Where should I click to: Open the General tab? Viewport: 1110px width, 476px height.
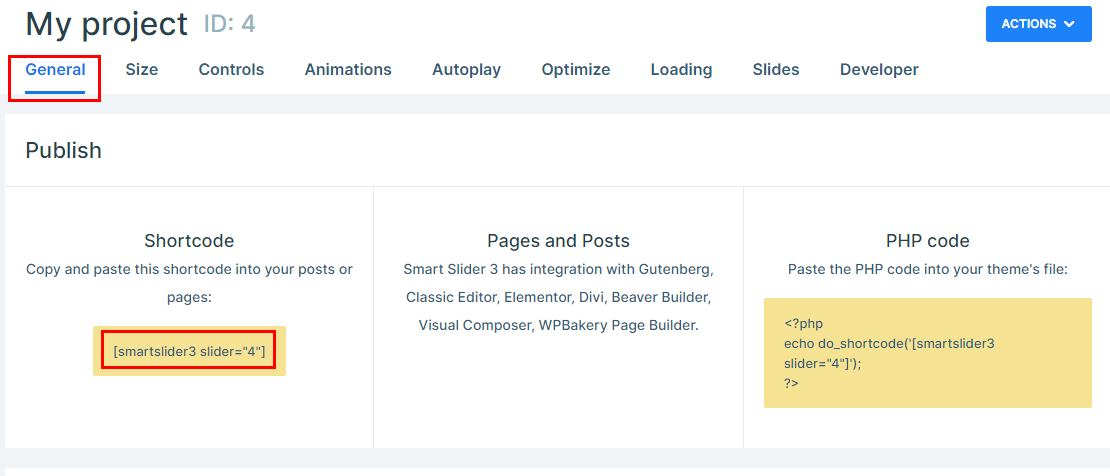point(55,69)
